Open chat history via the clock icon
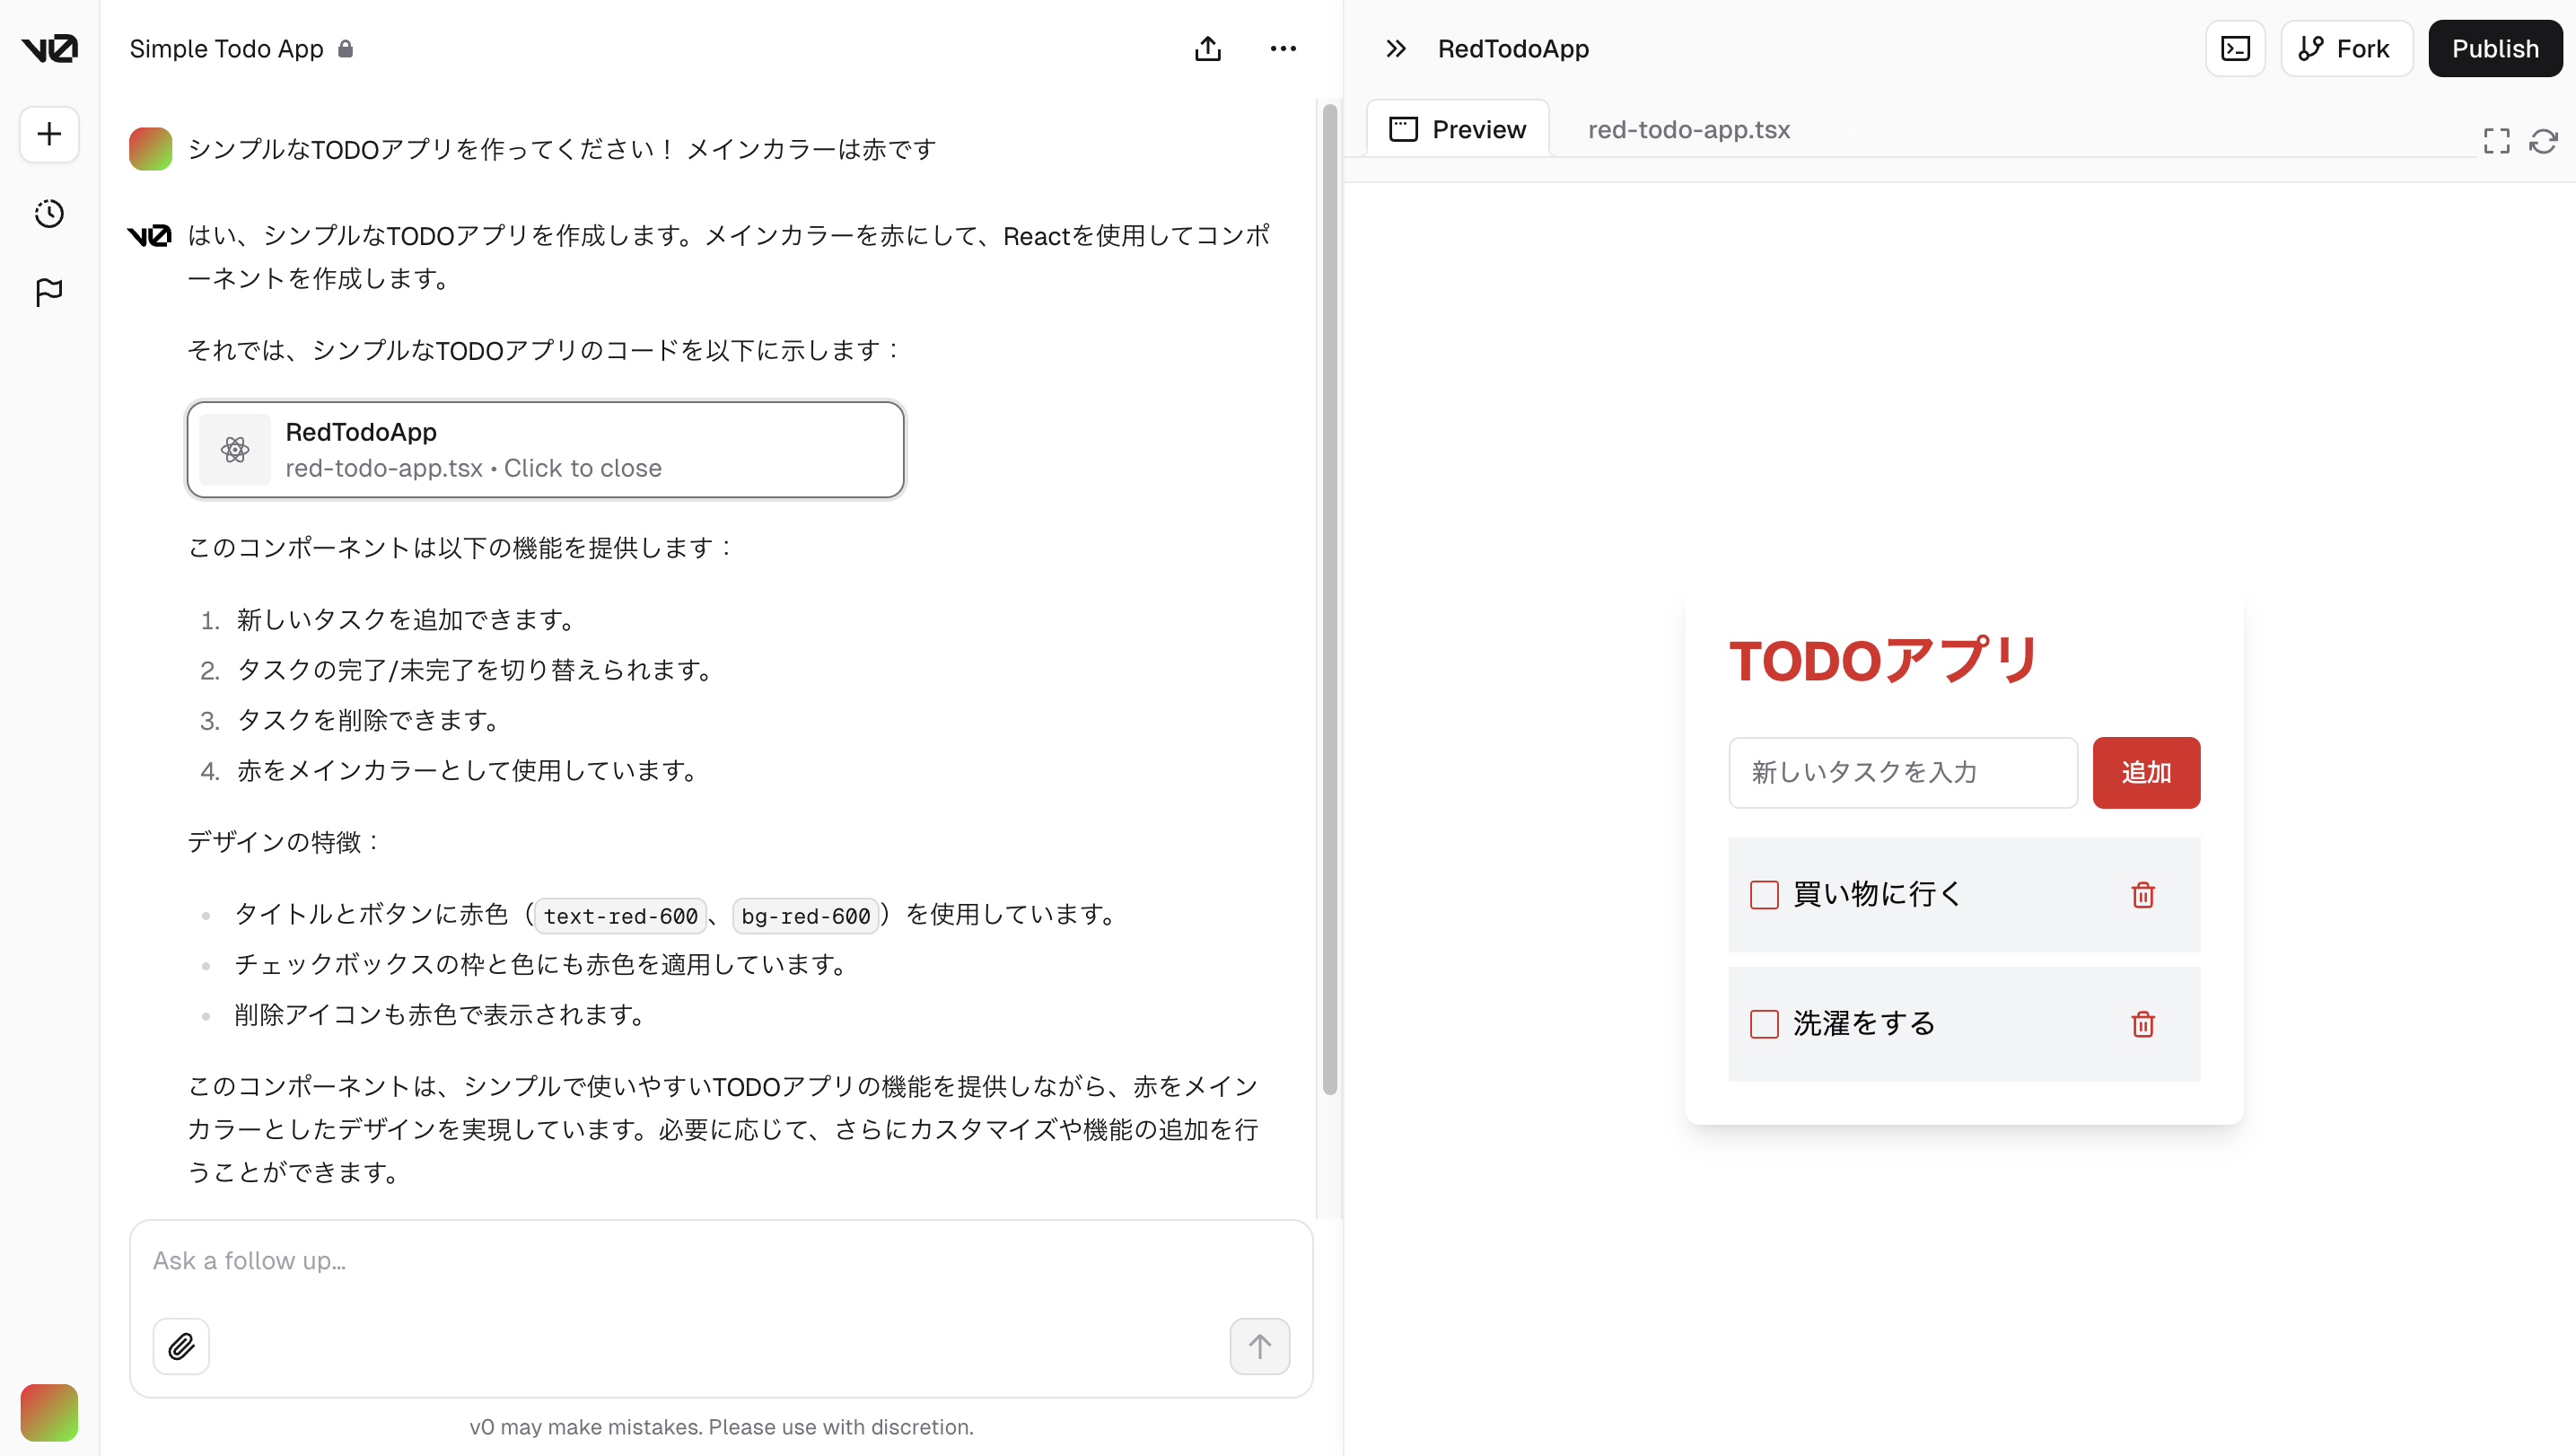 coord(48,213)
